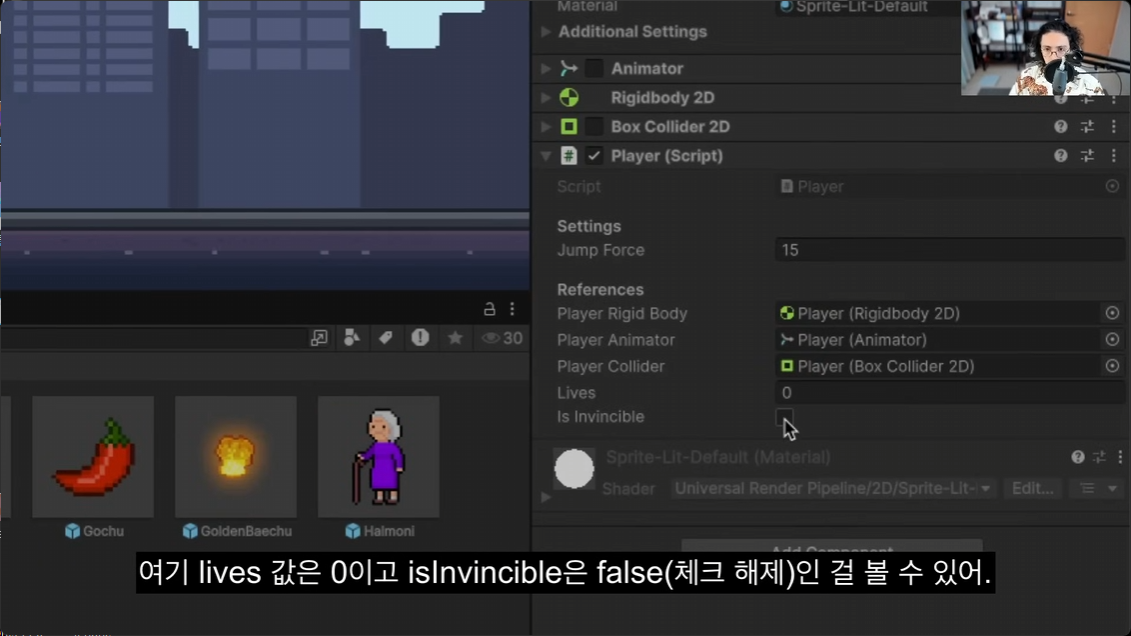Click the References header label
This screenshot has height=636, width=1131.
coord(600,289)
